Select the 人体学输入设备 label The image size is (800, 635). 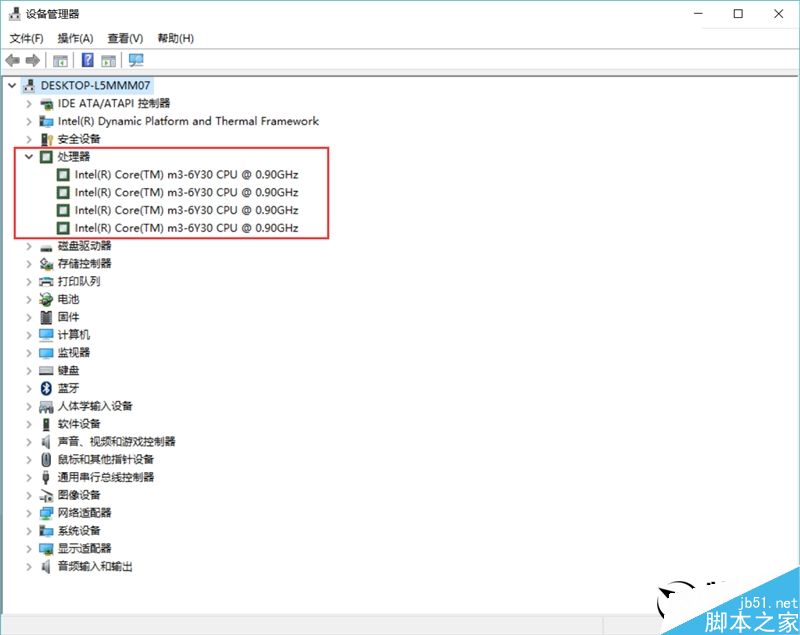point(95,407)
